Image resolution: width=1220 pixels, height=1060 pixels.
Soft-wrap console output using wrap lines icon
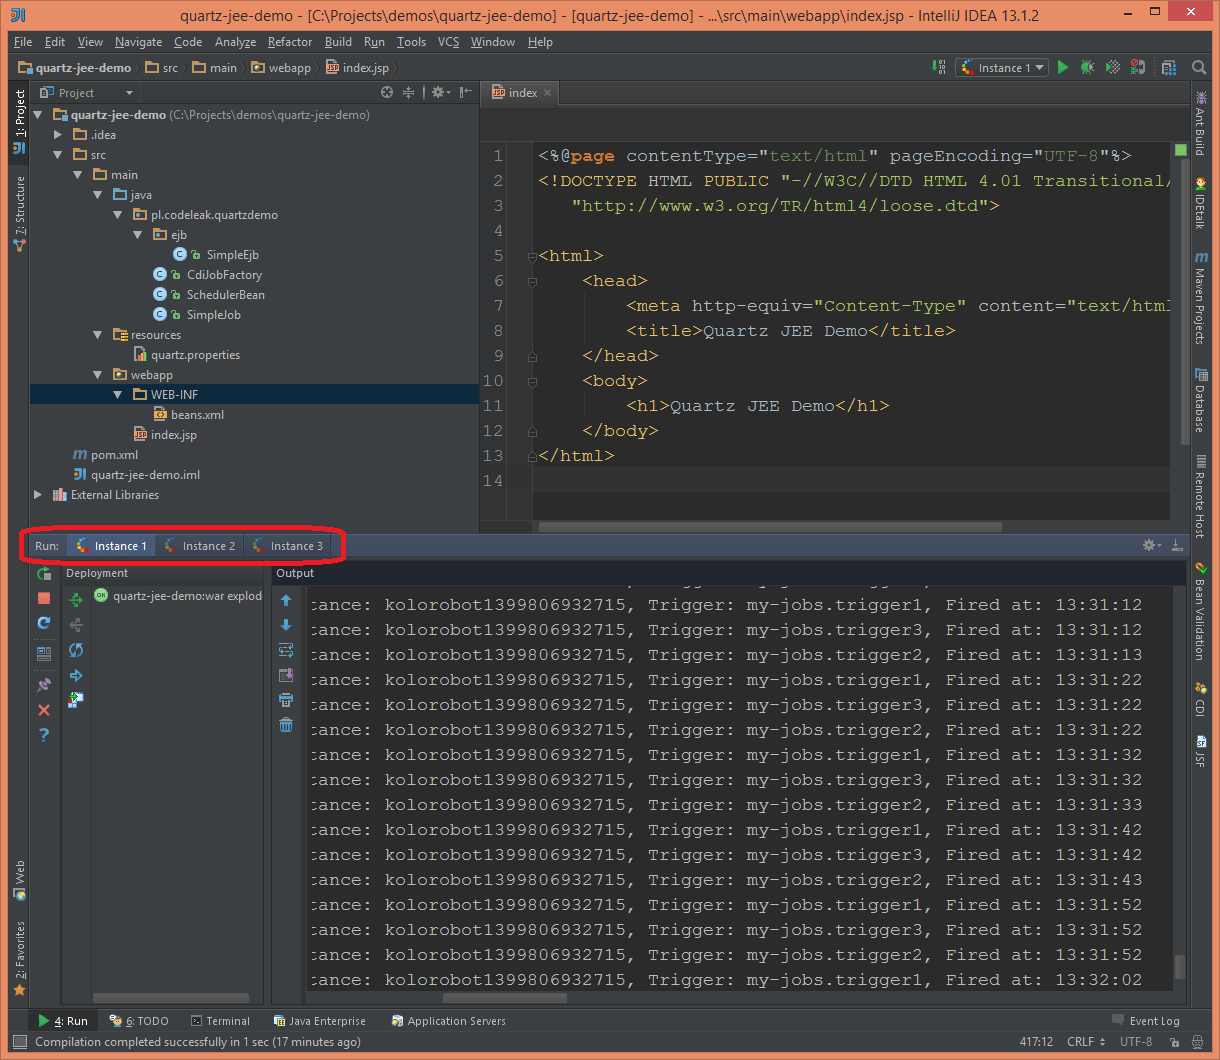click(x=286, y=649)
